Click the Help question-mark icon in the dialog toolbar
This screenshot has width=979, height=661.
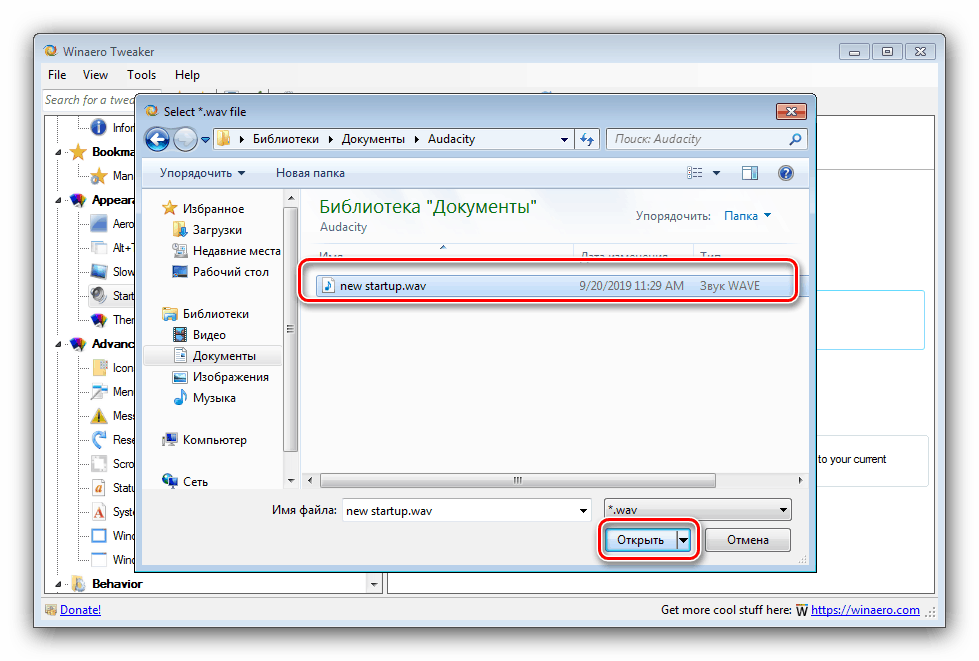786,172
